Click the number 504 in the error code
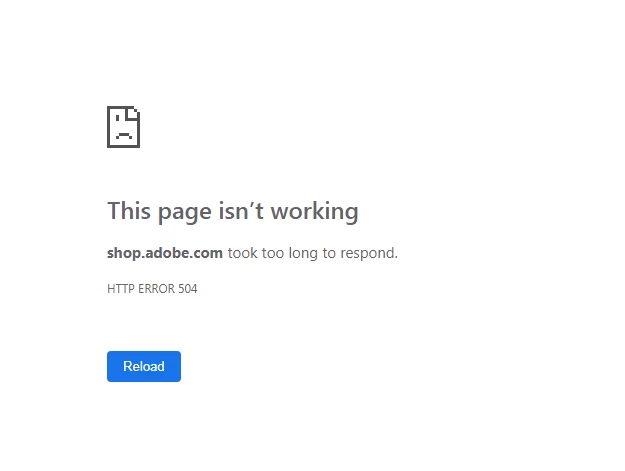The height and width of the screenshot is (471, 625). pyautogui.click(x=188, y=288)
